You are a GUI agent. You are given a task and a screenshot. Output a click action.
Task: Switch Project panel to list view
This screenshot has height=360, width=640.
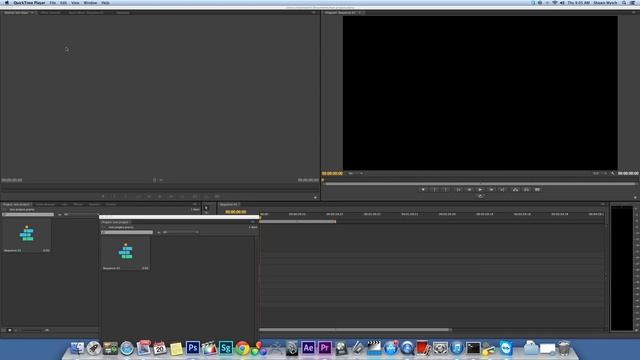[4, 330]
